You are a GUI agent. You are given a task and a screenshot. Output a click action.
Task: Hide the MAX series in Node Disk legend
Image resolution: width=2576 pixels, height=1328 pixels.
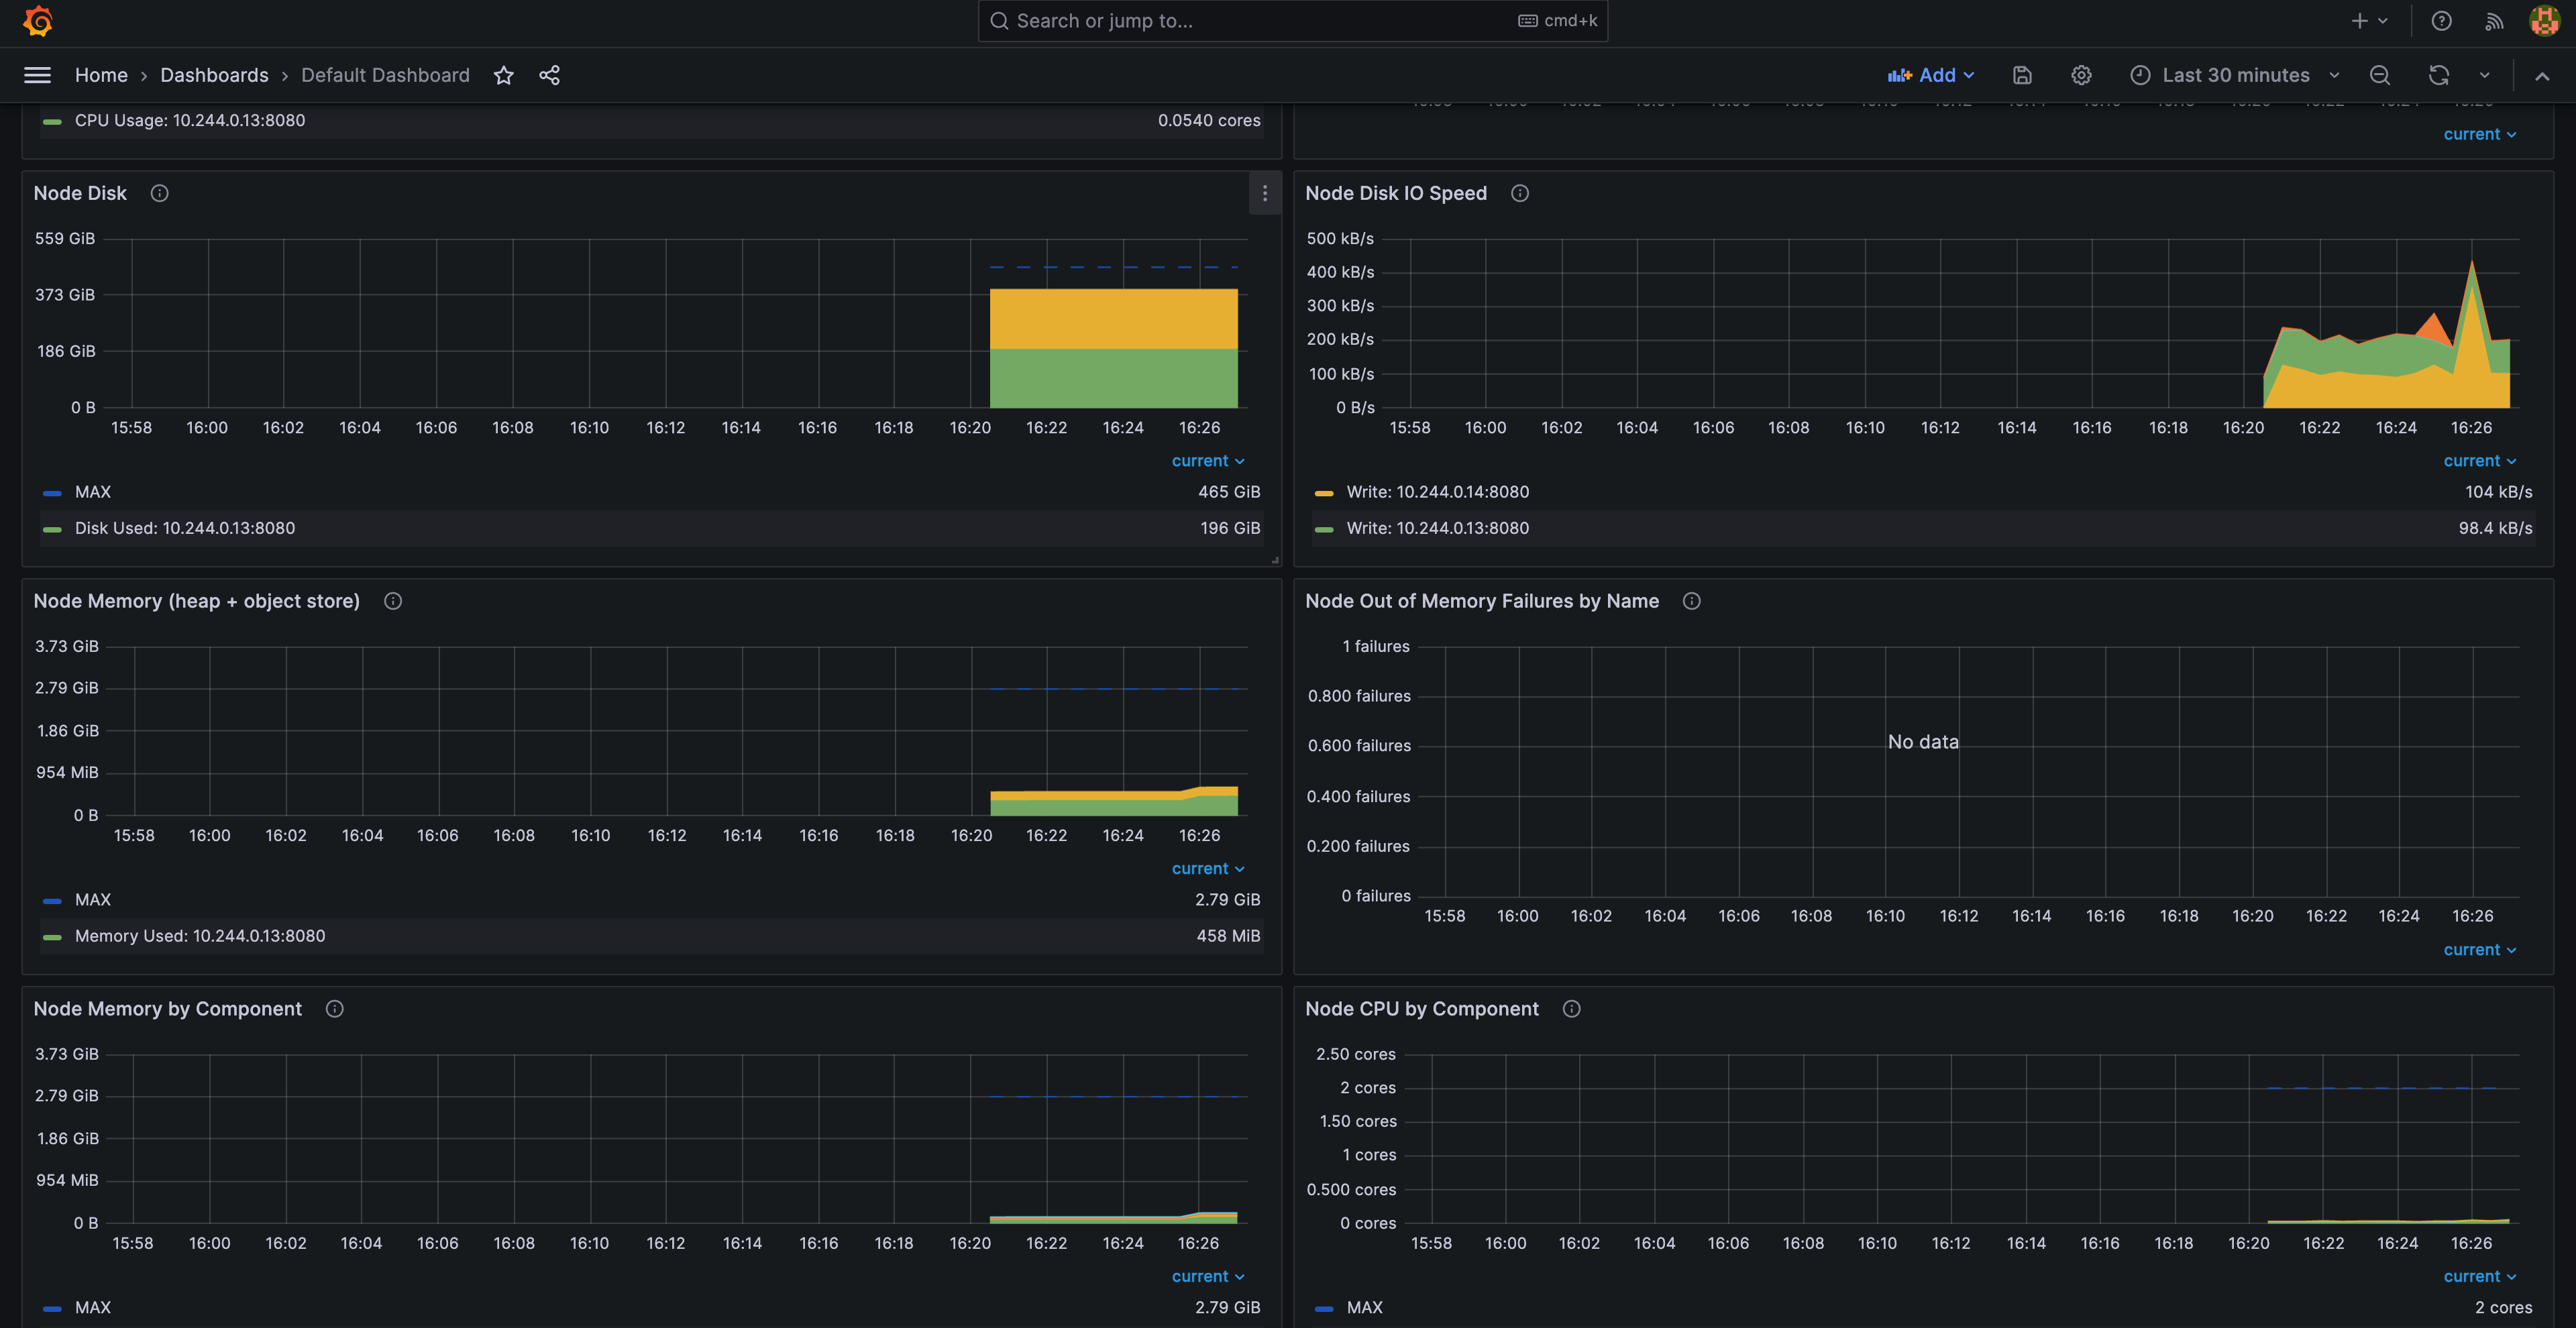pos(93,491)
